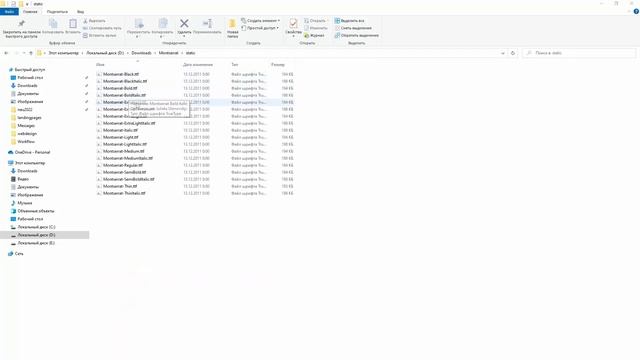Open the Help question mark icon

coord(636,12)
